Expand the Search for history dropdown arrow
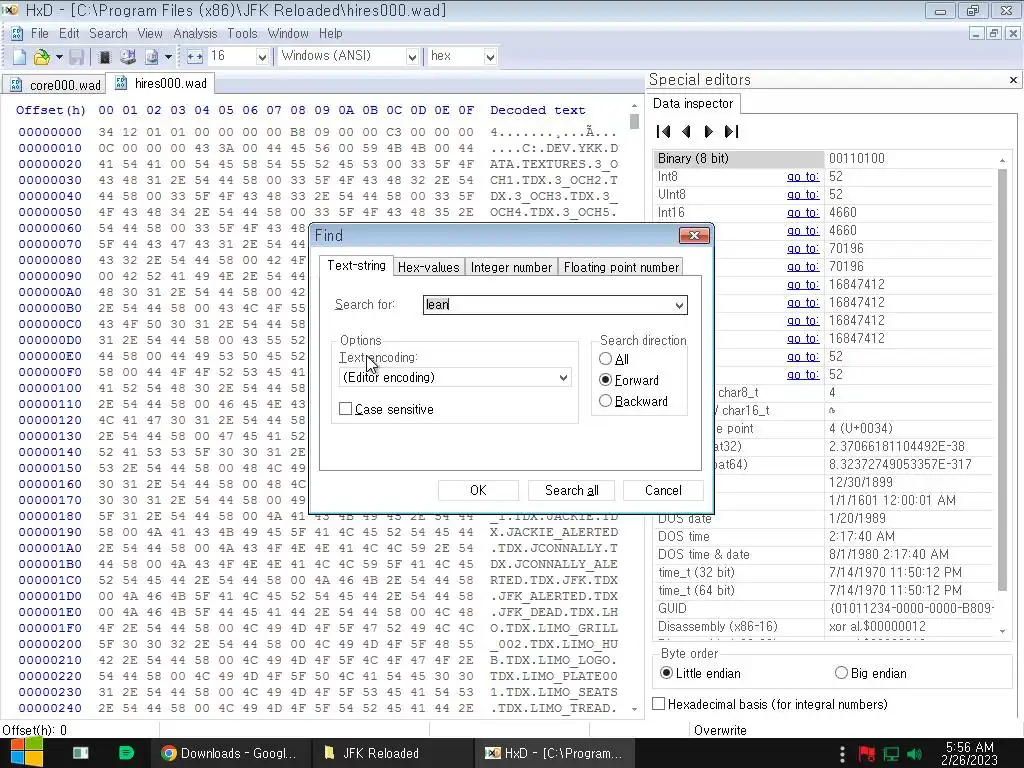Viewport: 1024px width, 768px height. coord(679,305)
